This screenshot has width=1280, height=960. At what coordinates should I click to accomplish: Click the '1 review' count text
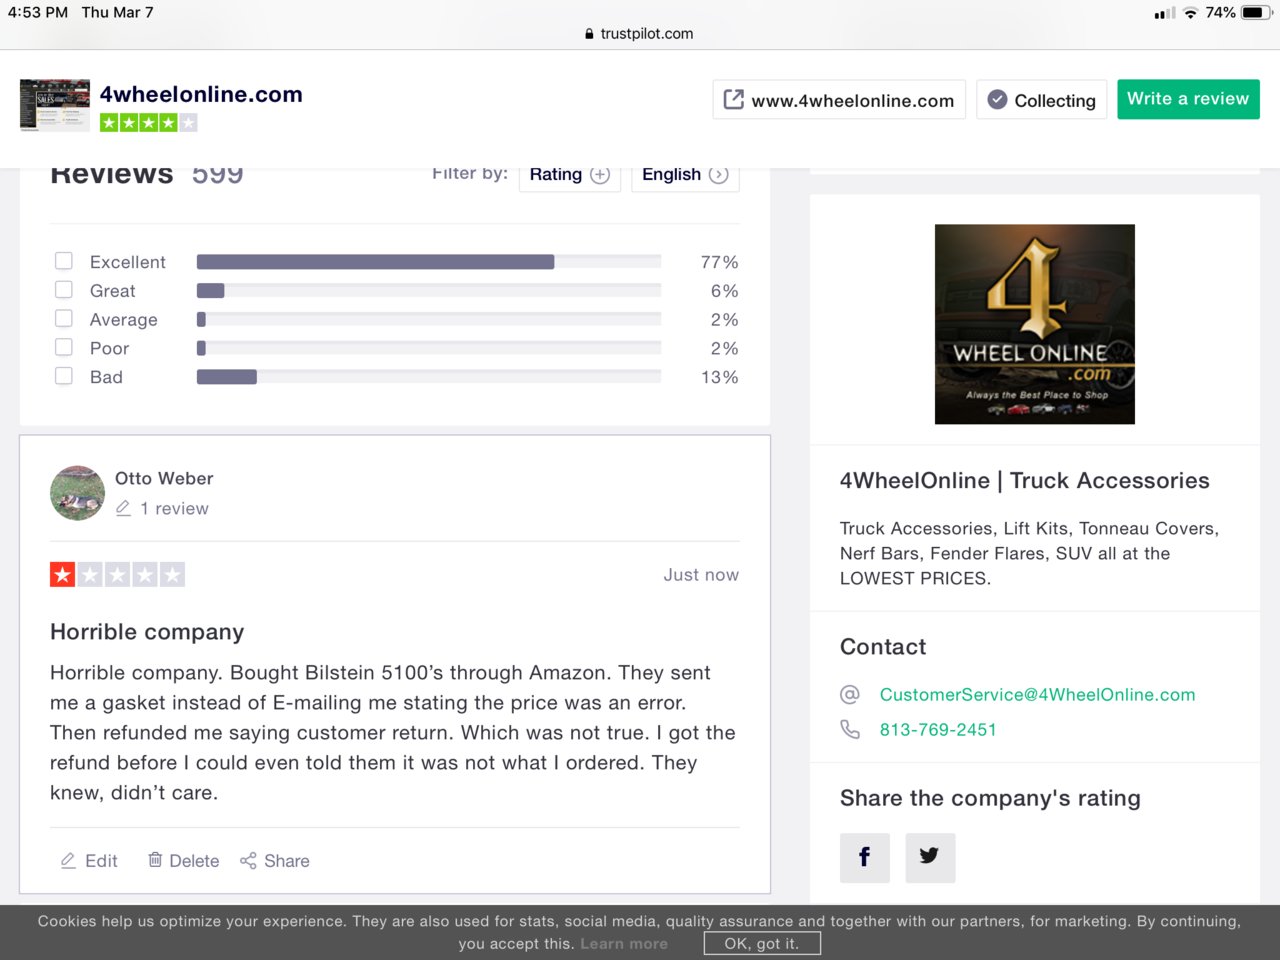pos(174,508)
